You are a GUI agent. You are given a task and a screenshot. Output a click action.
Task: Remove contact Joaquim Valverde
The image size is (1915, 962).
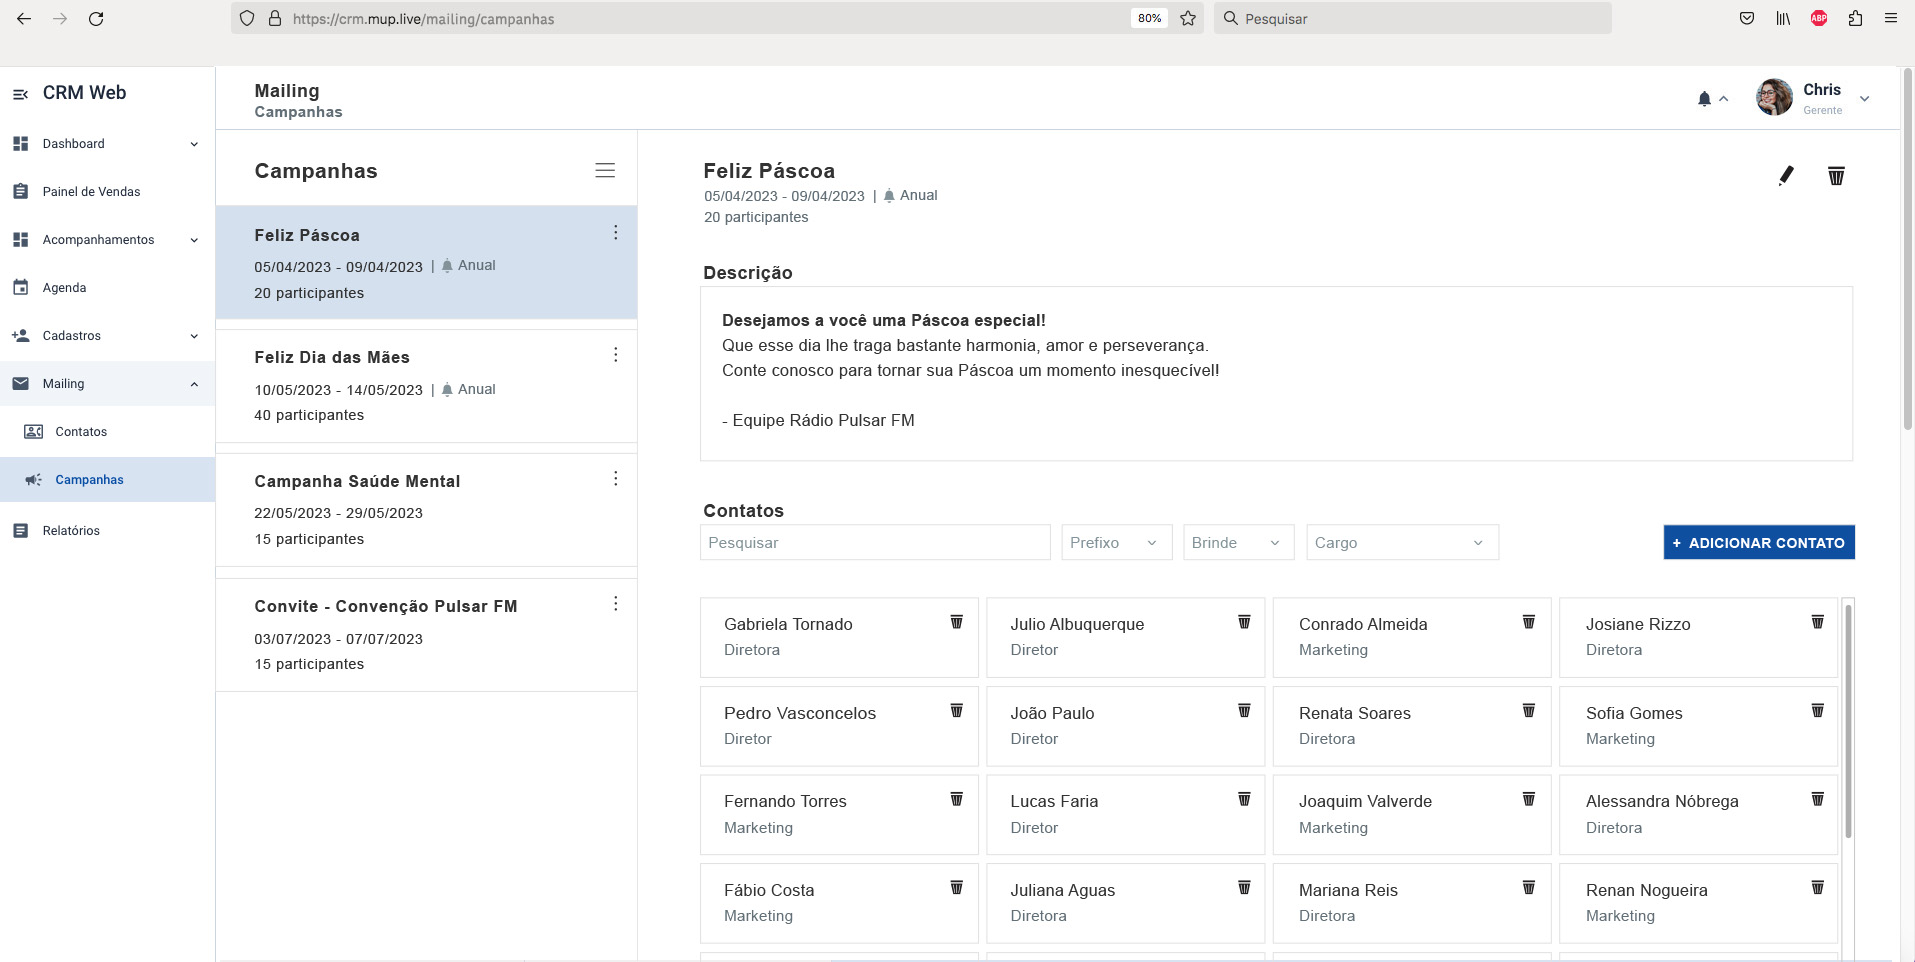1529,799
